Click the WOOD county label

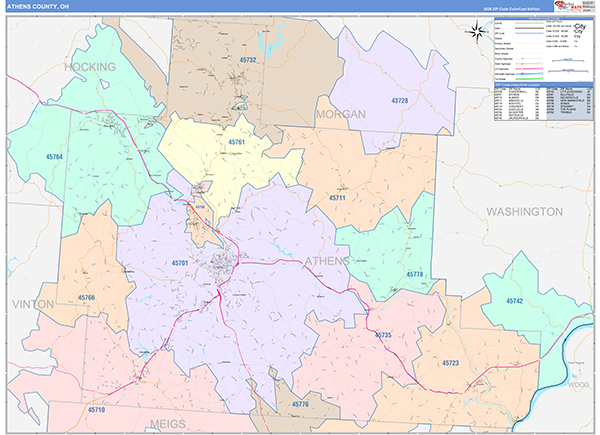(x=579, y=384)
